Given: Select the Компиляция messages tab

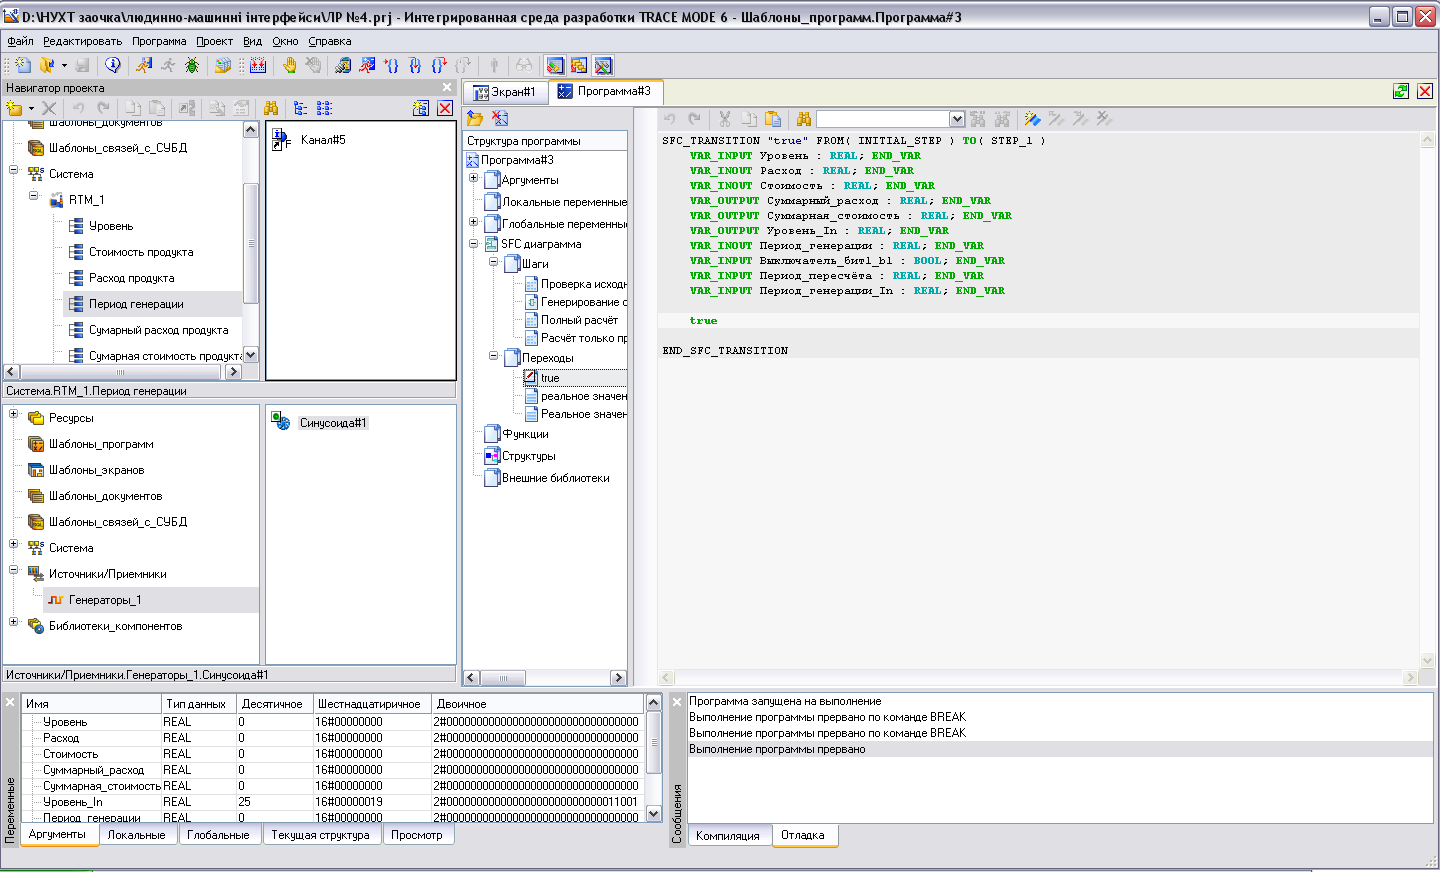Looking at the screenshot, I should (x=728, y=836).
